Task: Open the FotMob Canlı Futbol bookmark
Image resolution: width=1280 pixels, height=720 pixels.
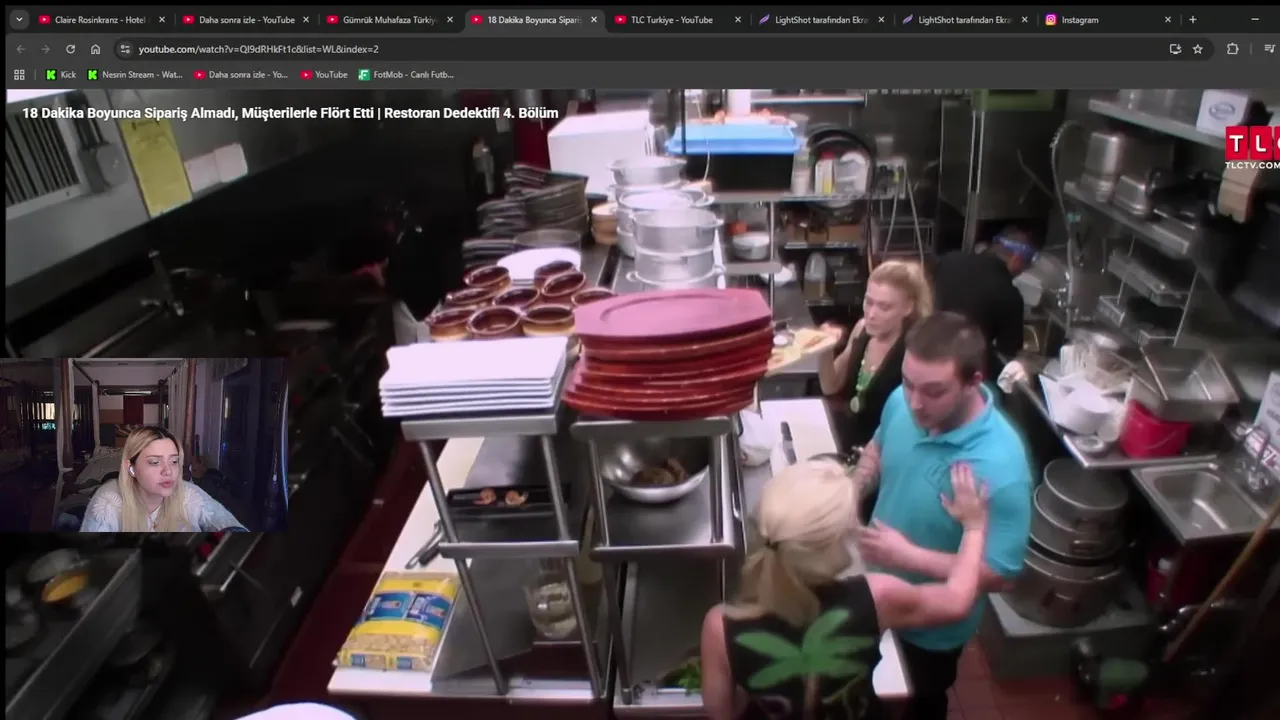Action: (406, 74)
